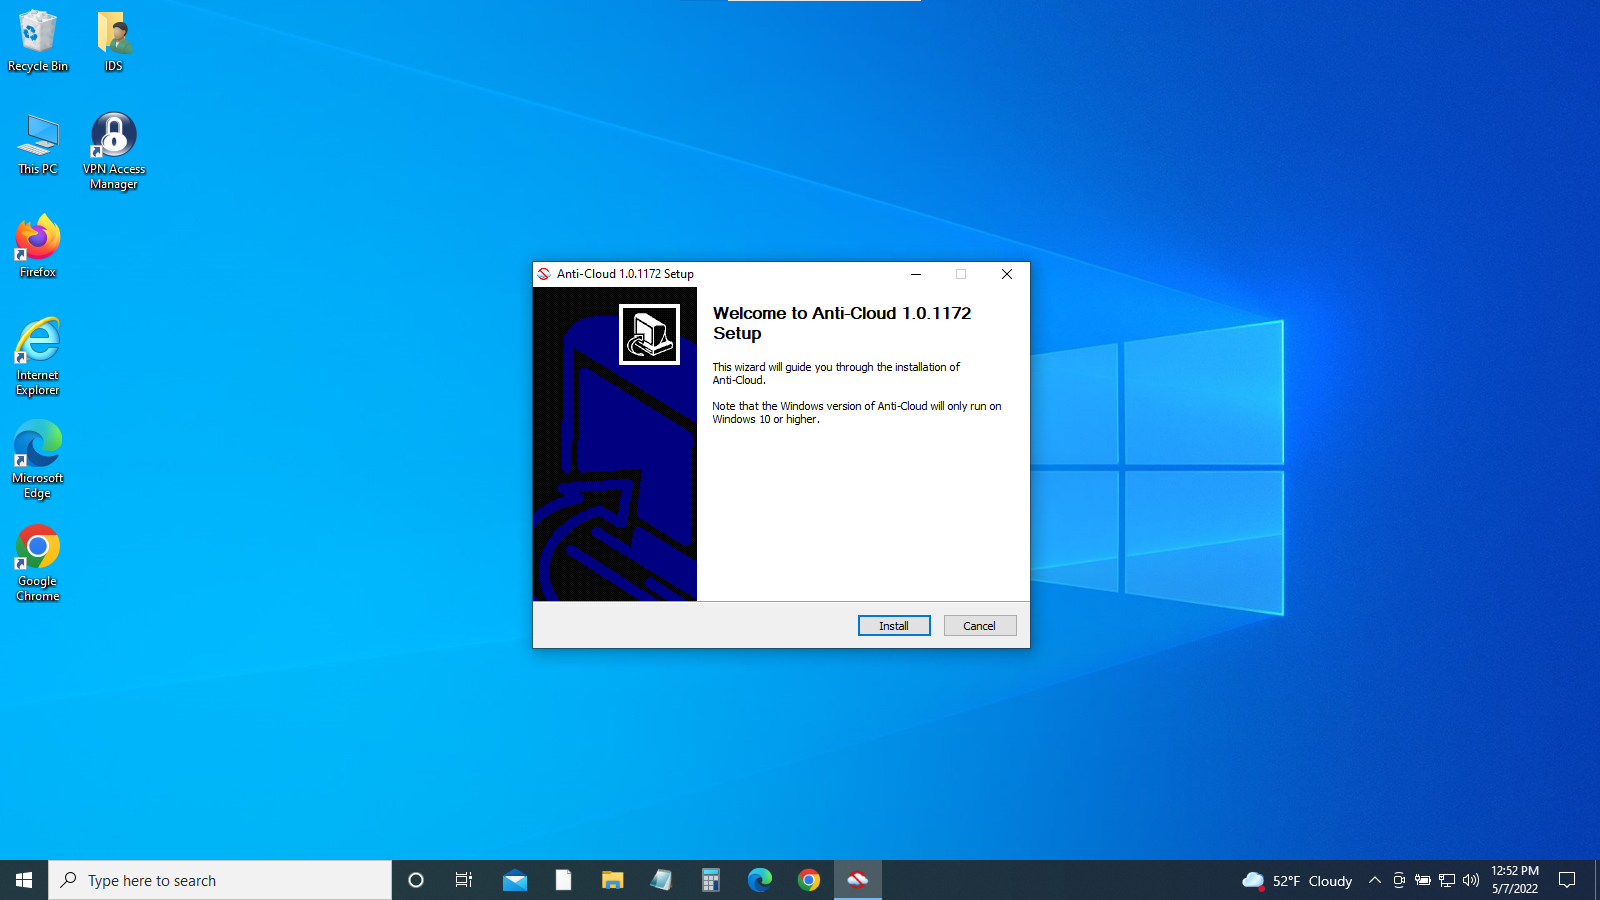Screen dimensions: 1600x900
Task: Open Cortana from the taskbar
Action: [x=416, y=880]
